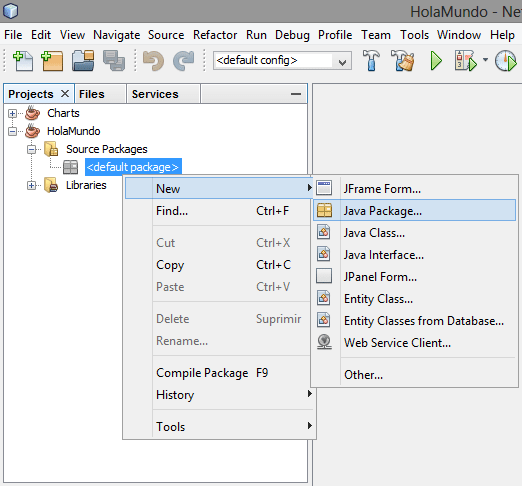Expand the Libraries node
522x486 pixels.
(32, 186)
